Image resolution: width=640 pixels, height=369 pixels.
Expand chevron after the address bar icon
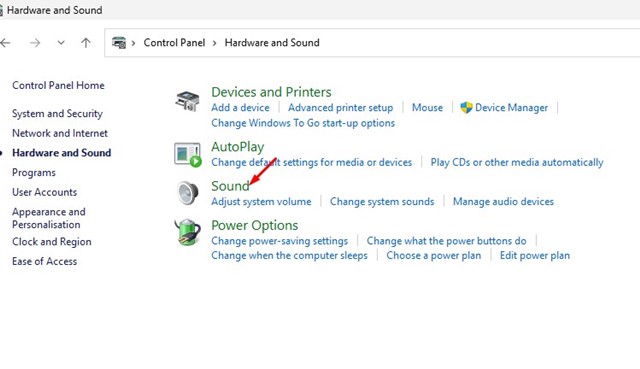(133, 43)
